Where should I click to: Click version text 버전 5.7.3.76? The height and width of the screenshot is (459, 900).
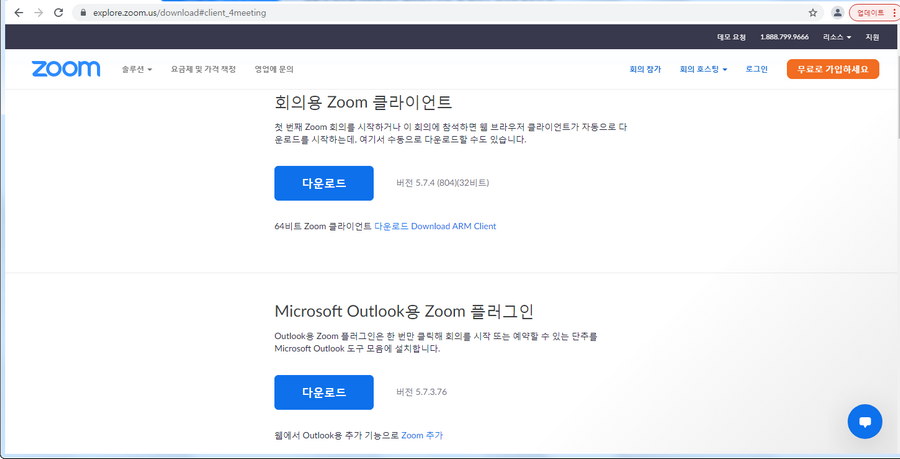[421, 392]
